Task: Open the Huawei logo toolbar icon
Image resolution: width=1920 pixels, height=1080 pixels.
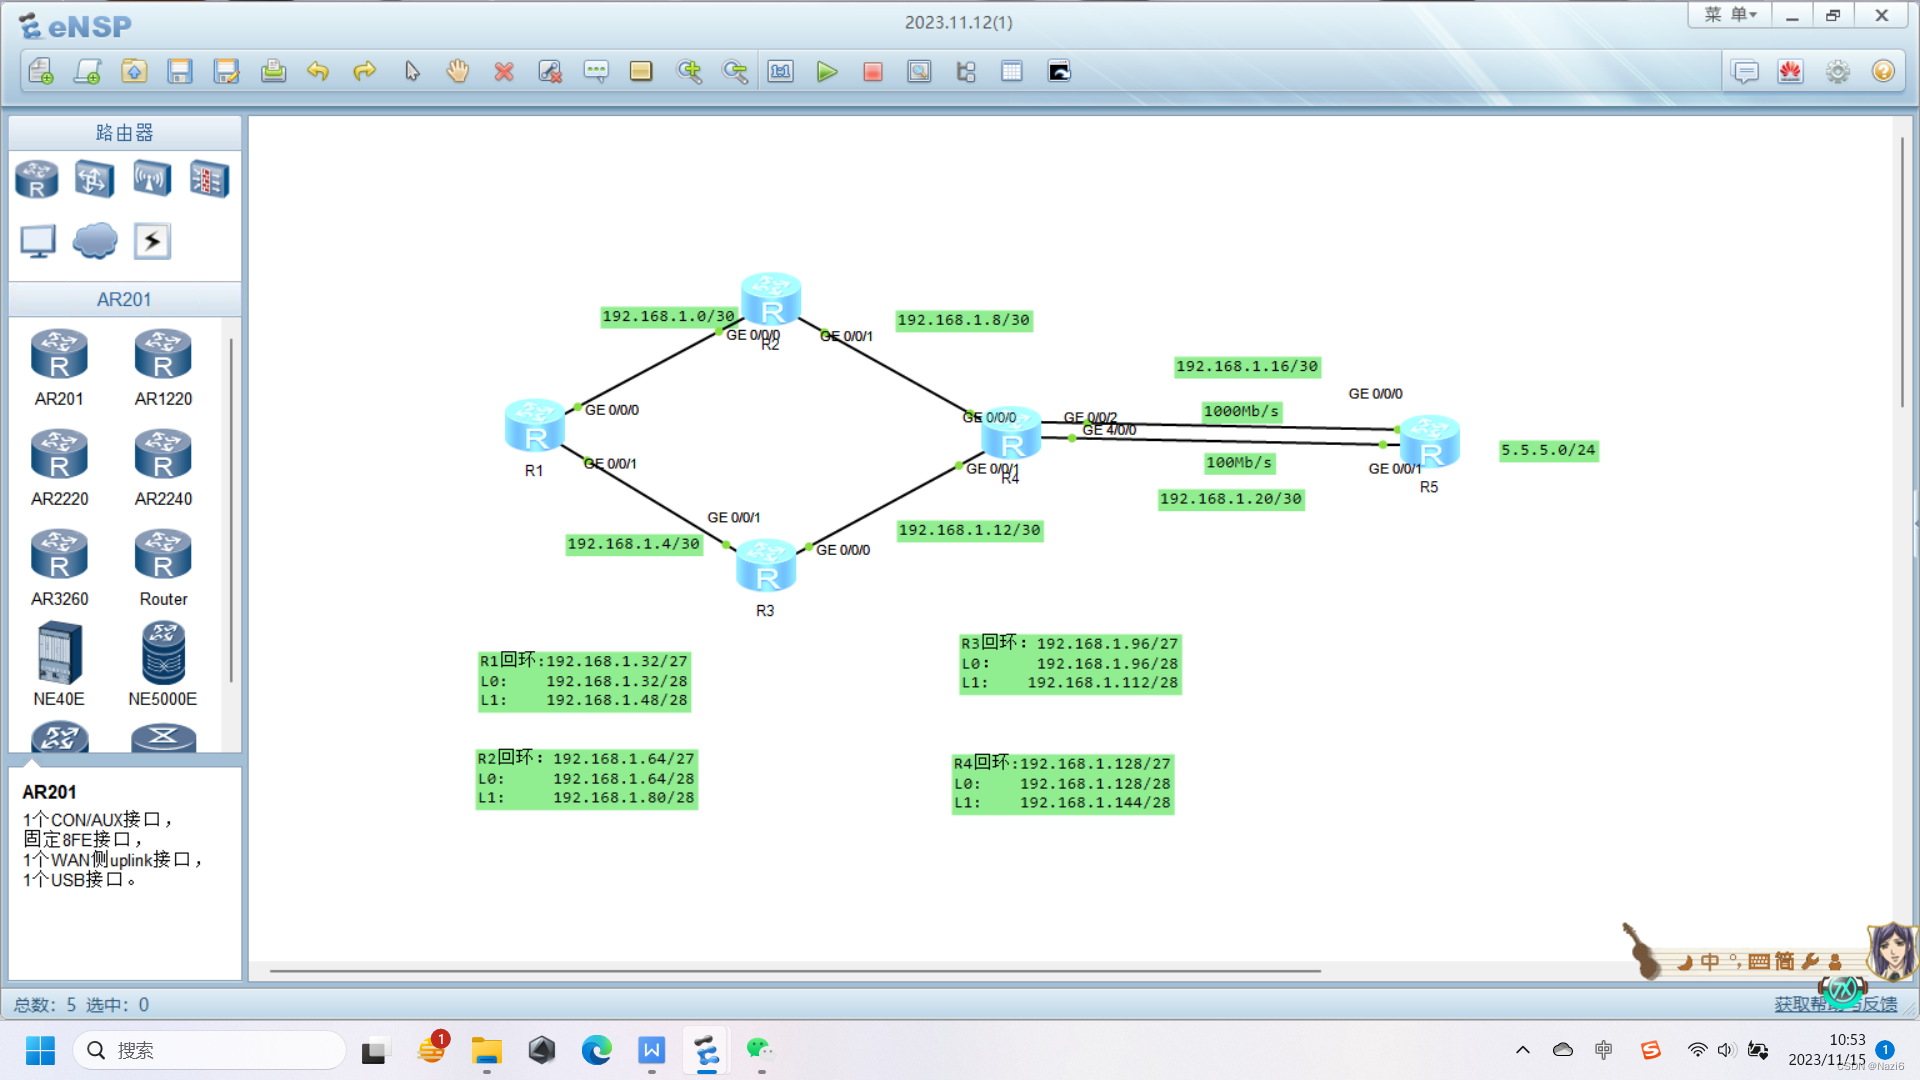Action: [x=1790, y=71]
